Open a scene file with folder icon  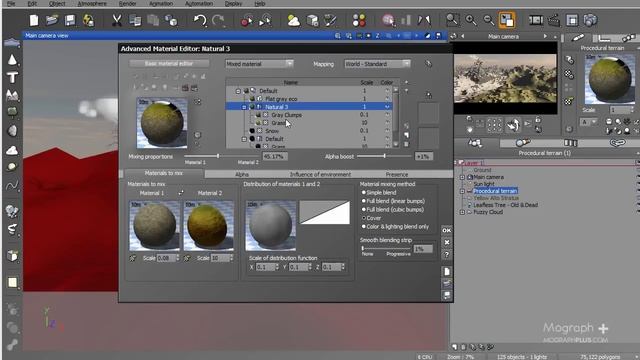pyautogui.click(x=52, y=20)
